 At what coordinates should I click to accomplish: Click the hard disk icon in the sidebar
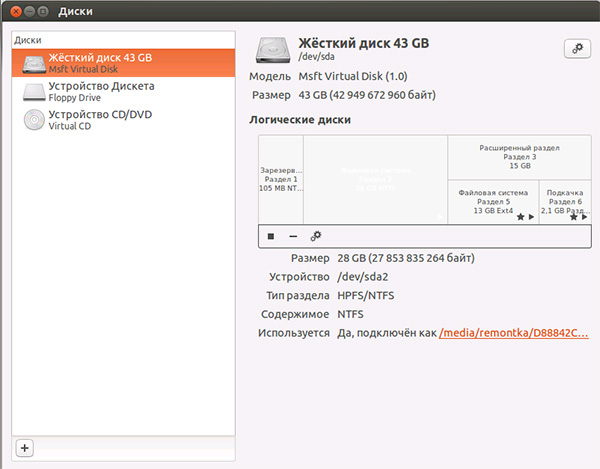click(34, 64)
